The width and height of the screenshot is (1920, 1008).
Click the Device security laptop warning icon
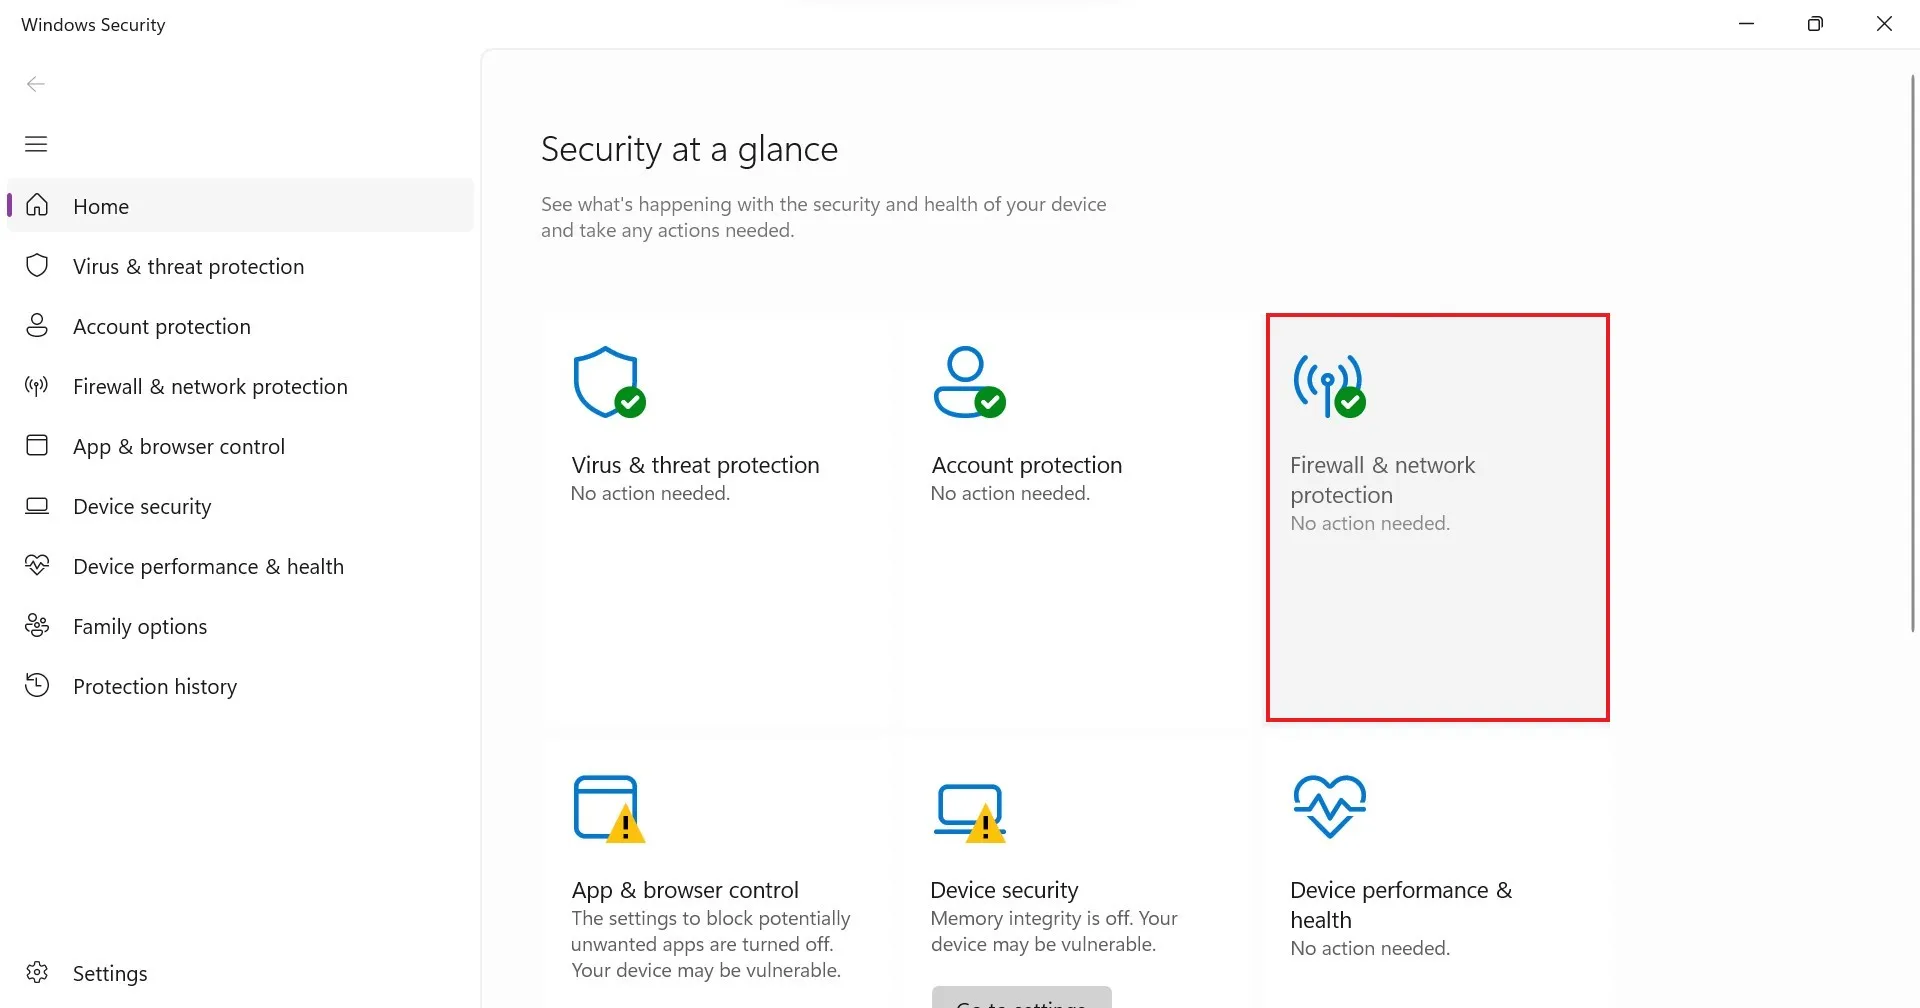click(x=969, y=812)
